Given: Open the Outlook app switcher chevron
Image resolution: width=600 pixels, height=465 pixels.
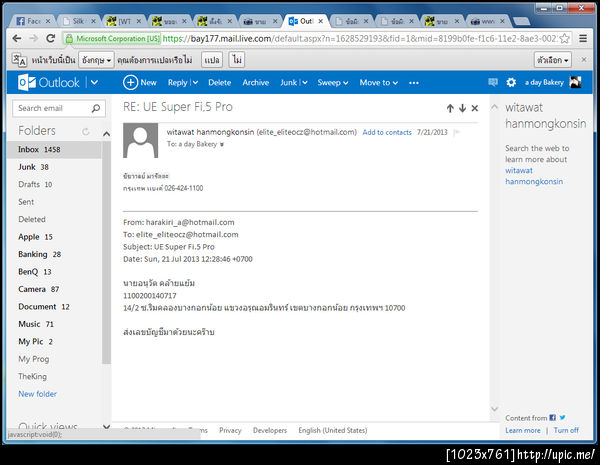Looking at the screenshot, I should [94, 82].
